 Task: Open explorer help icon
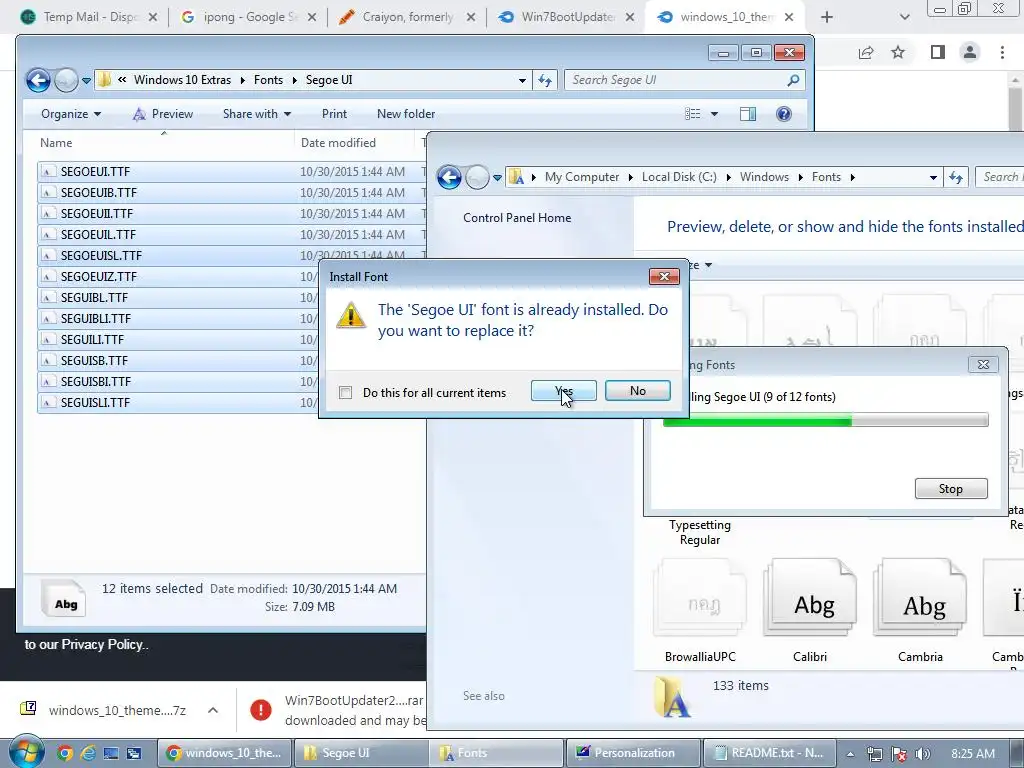pyautogui.click(x=784, y=114)
